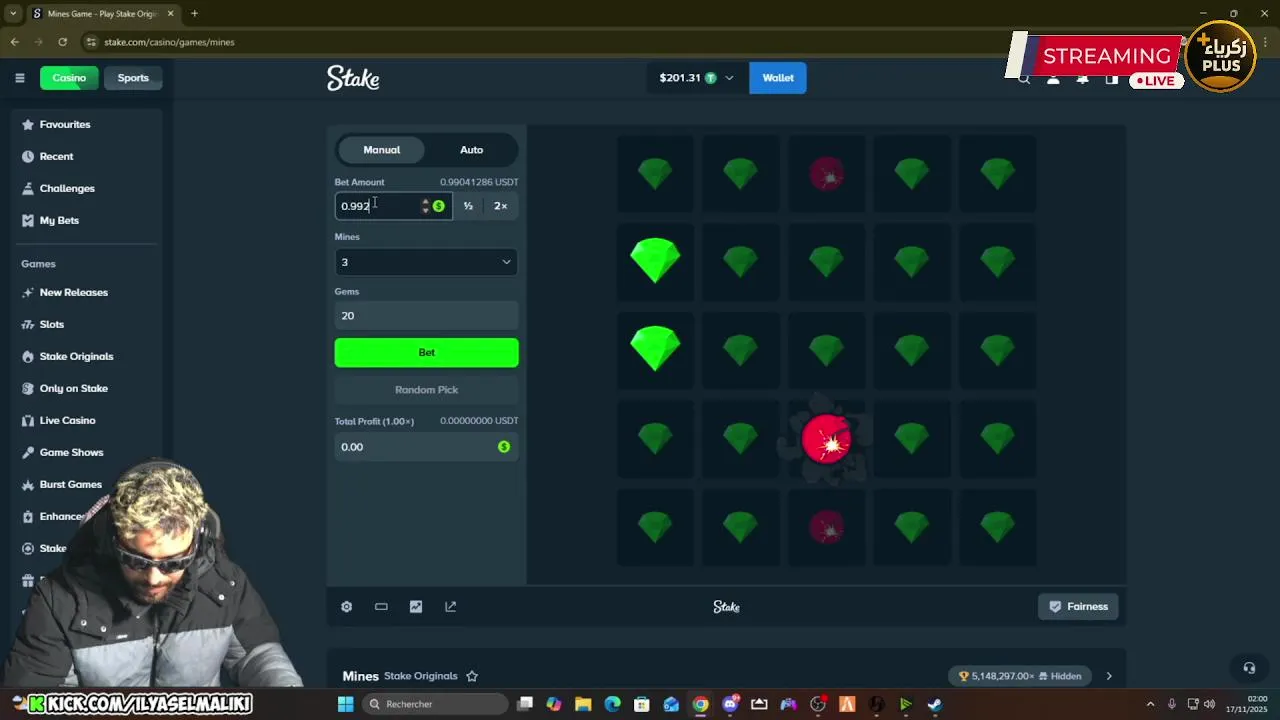Viewport: 1280px width, 720px height.
Task: Open the Burst Games category
Action: (70, 484)
